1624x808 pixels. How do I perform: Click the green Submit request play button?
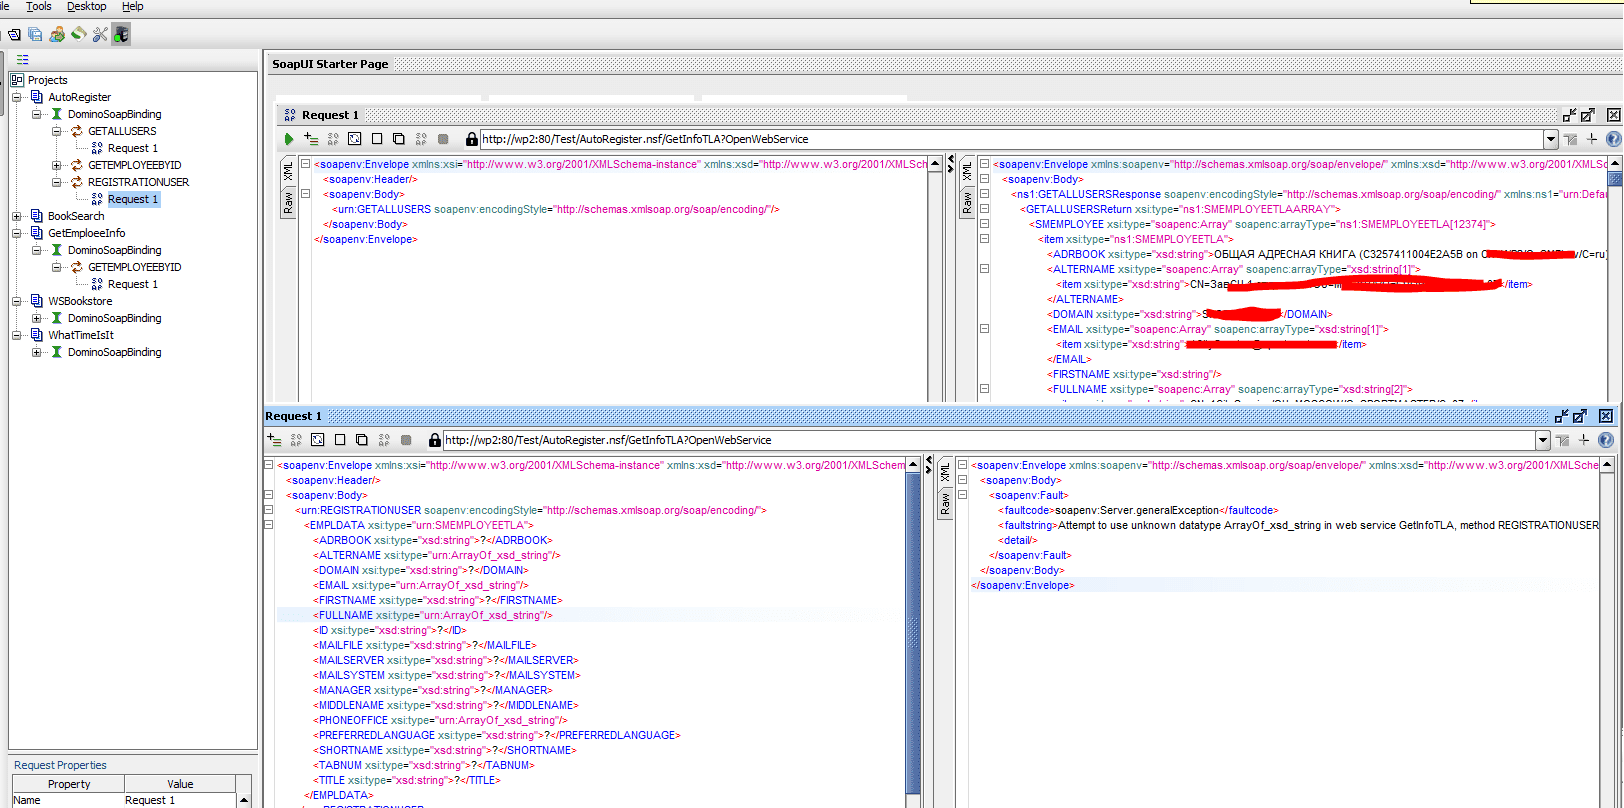pos(289,139)
